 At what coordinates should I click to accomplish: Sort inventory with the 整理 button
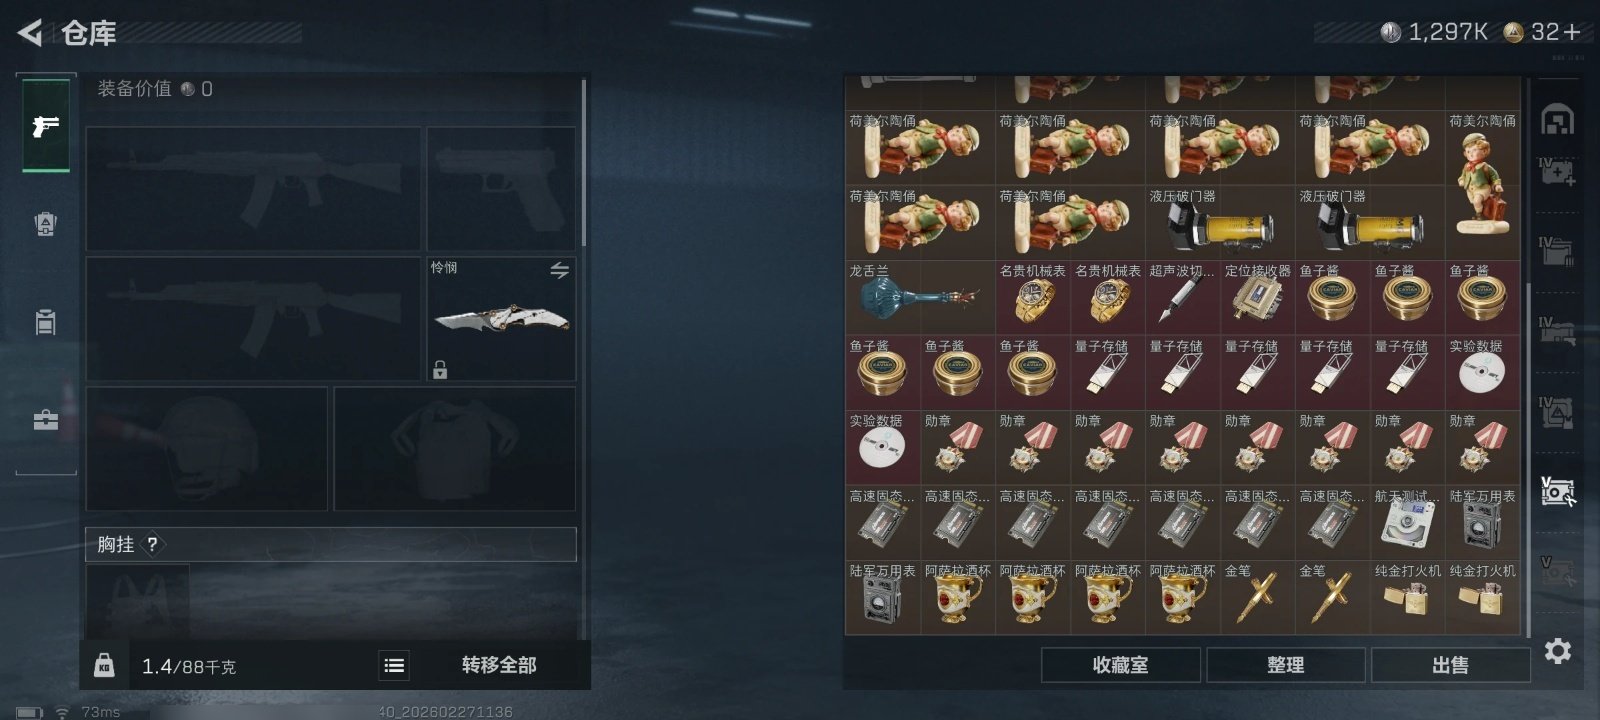1285,665
